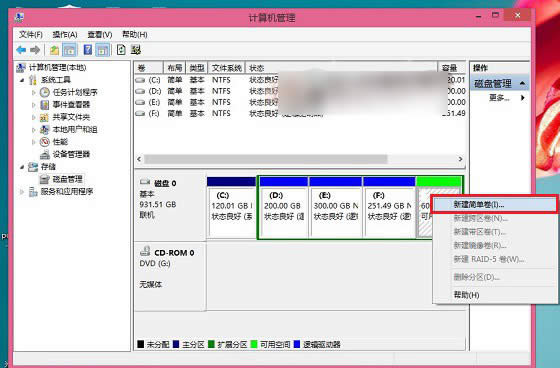
Task: Select the (D:) 200.00 GB partition block
Action: (x=284, y=207)
